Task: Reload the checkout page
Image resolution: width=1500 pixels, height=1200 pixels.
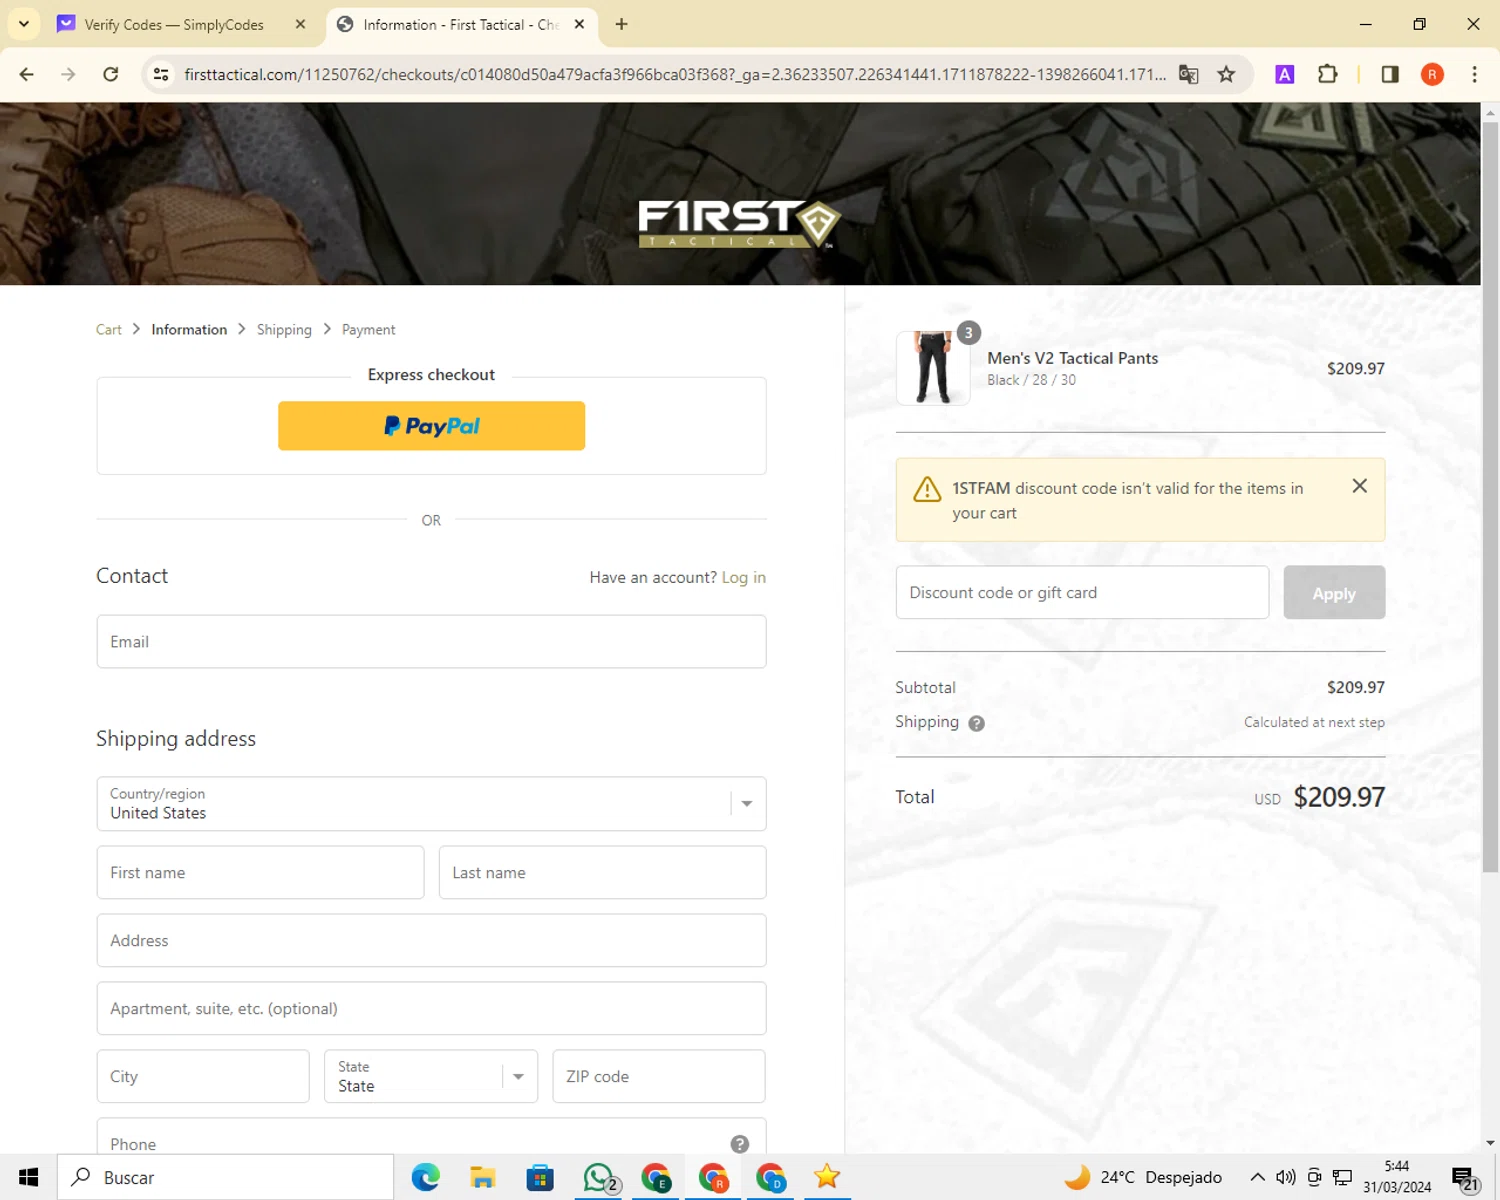Action: (x=111, y=74)
